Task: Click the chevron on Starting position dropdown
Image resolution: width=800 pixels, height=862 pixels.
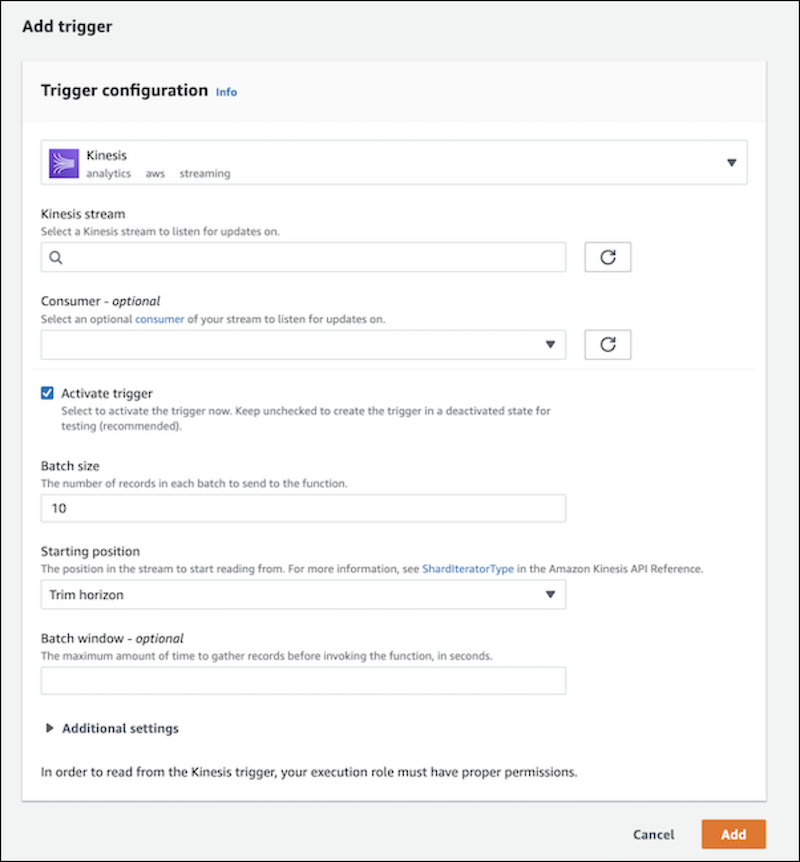Action: coord(550,594)
